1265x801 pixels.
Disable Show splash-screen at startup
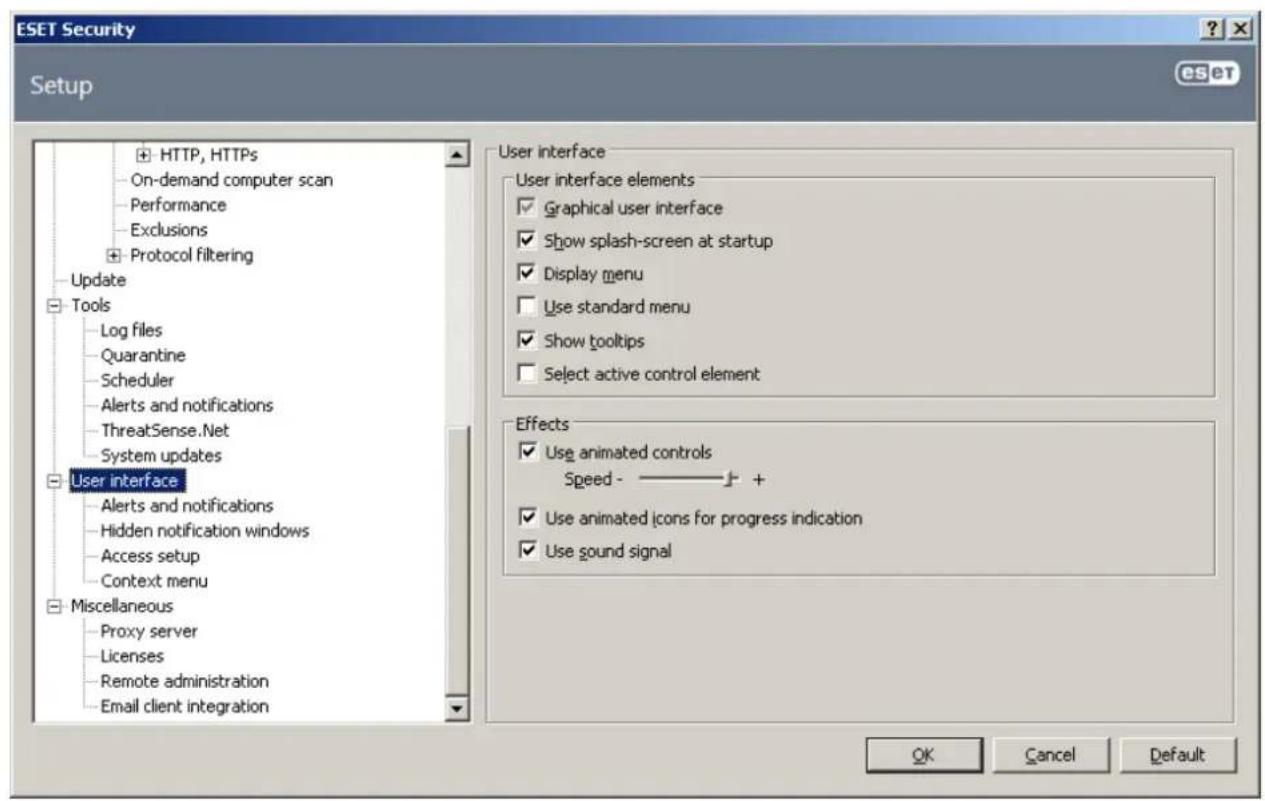click(x=527, y=241)
